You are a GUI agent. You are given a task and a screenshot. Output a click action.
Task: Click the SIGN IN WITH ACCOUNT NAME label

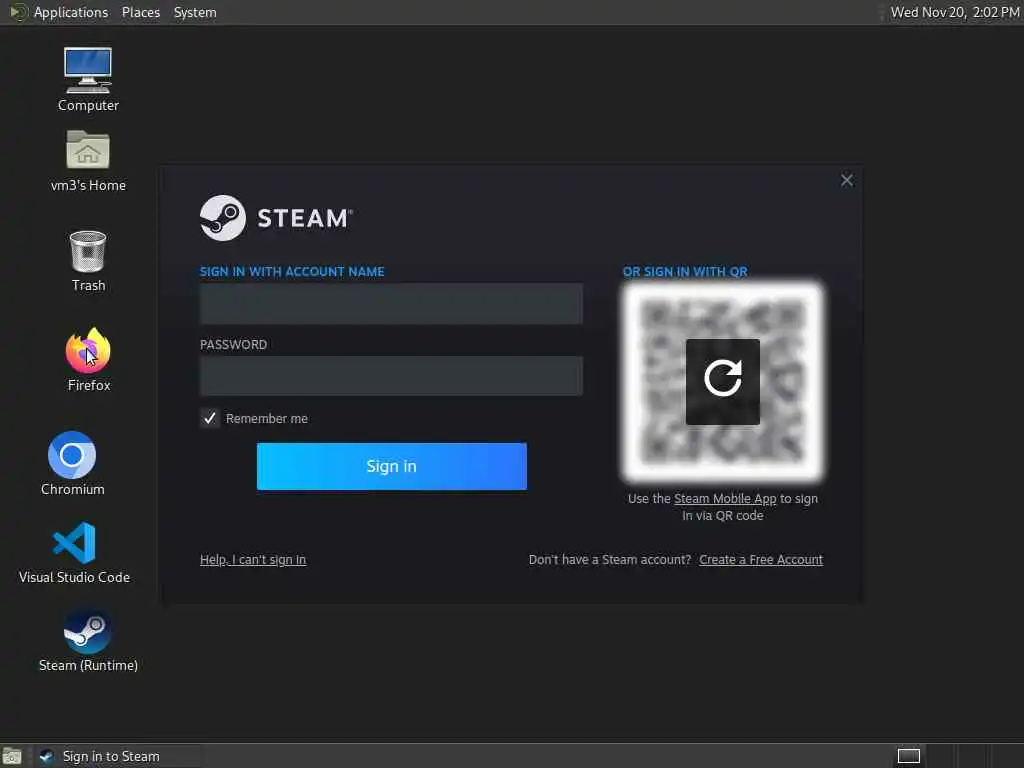(292, 272)
